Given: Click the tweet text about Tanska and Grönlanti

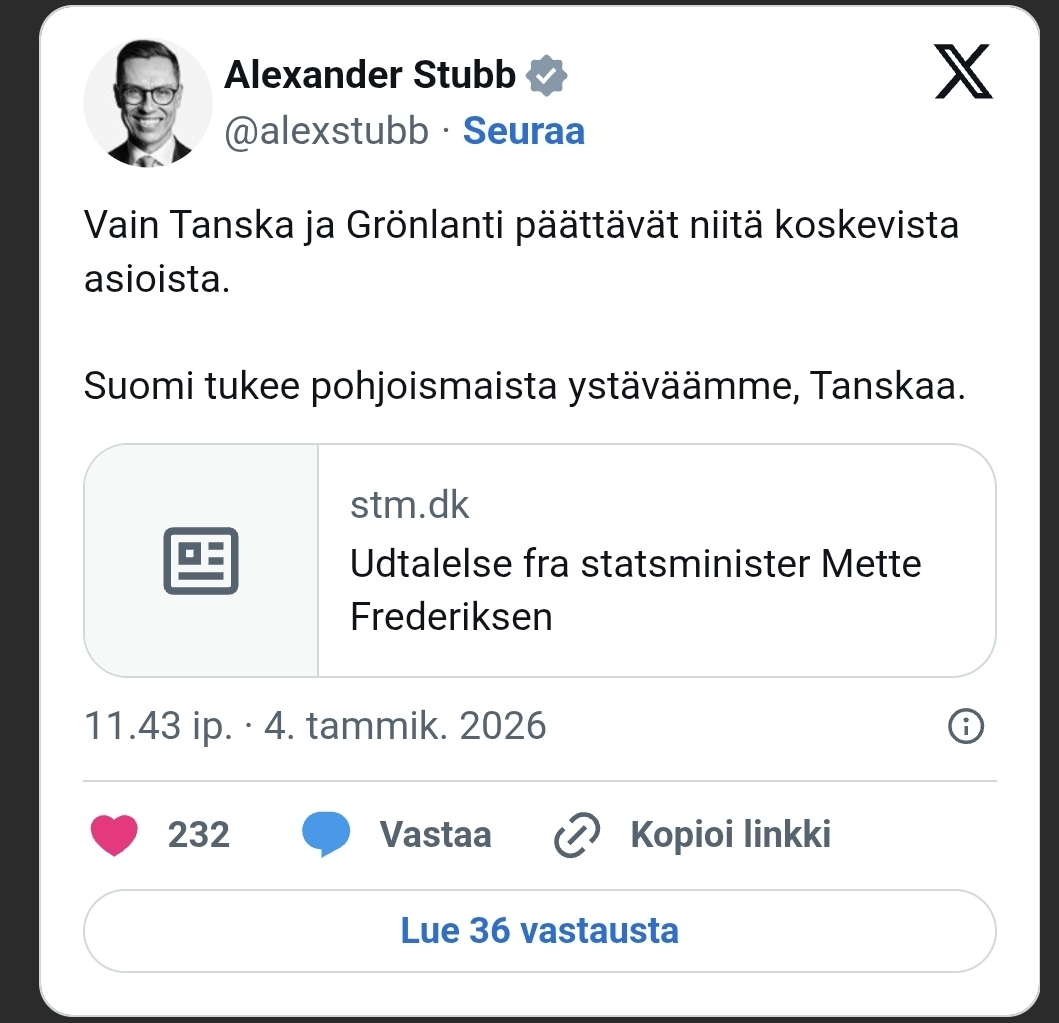Looking at the screenshot, I should pos(520,251).
